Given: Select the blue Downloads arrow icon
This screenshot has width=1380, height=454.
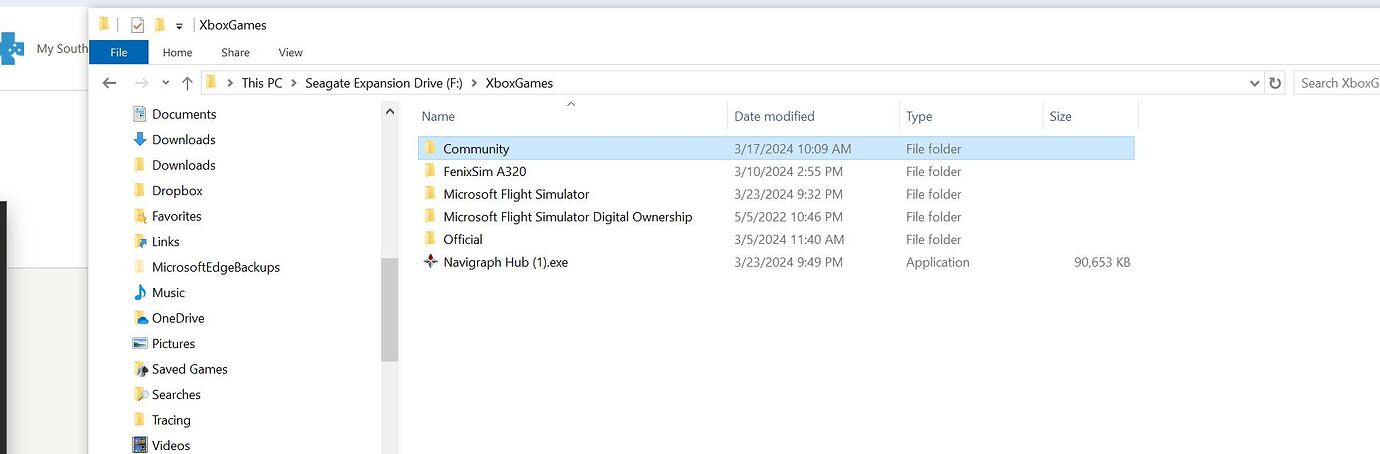Looking at the screenshot, I should pos(140,140).
